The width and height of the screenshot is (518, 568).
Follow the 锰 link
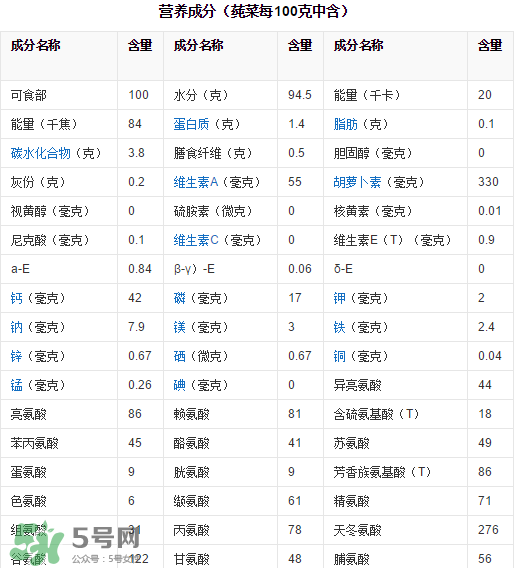point(16,385)
